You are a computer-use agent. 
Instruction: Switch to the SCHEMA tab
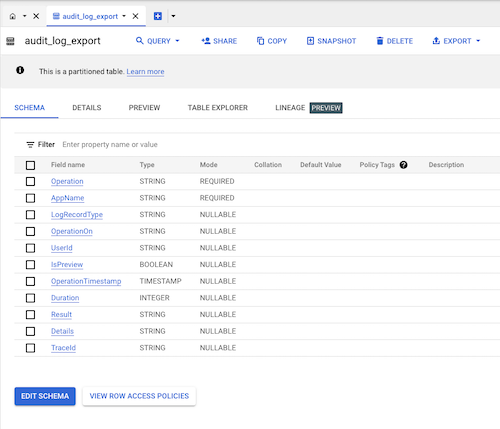click(x=29, y=108)
